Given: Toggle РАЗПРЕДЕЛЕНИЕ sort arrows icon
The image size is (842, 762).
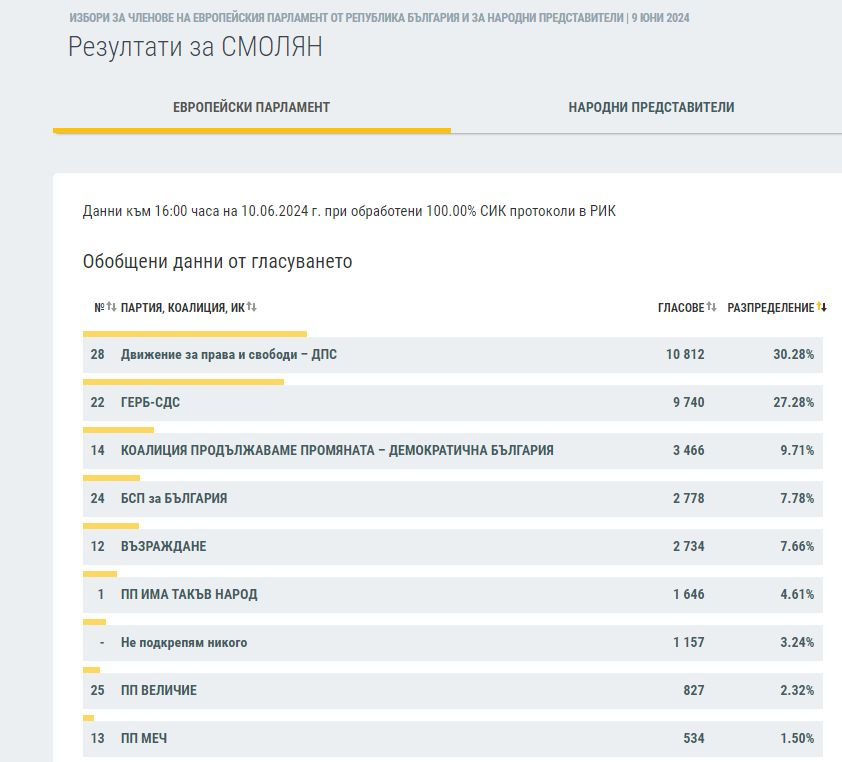Looking at the screenshot, I should [x=822, y=307].
